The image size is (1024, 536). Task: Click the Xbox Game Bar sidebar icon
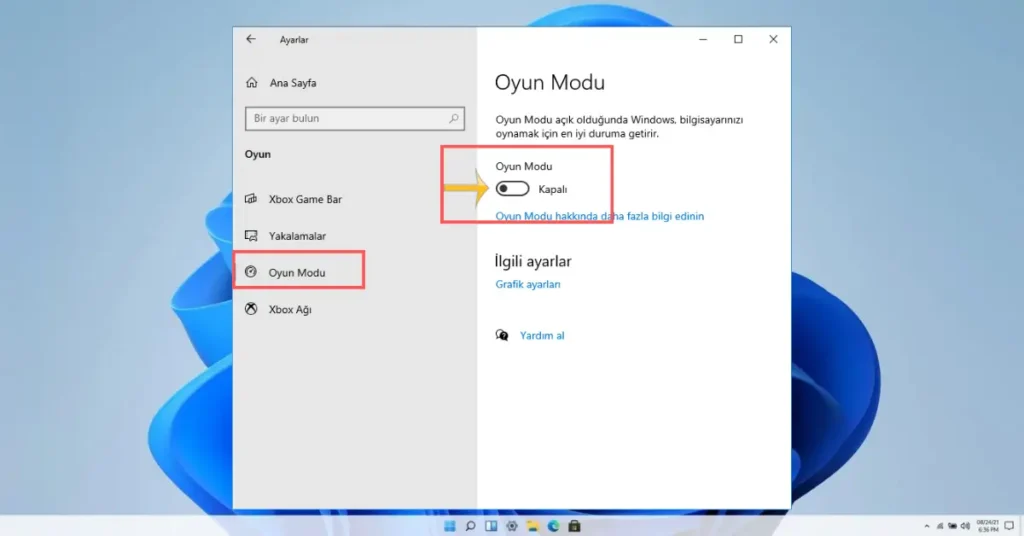click(251, 198)
